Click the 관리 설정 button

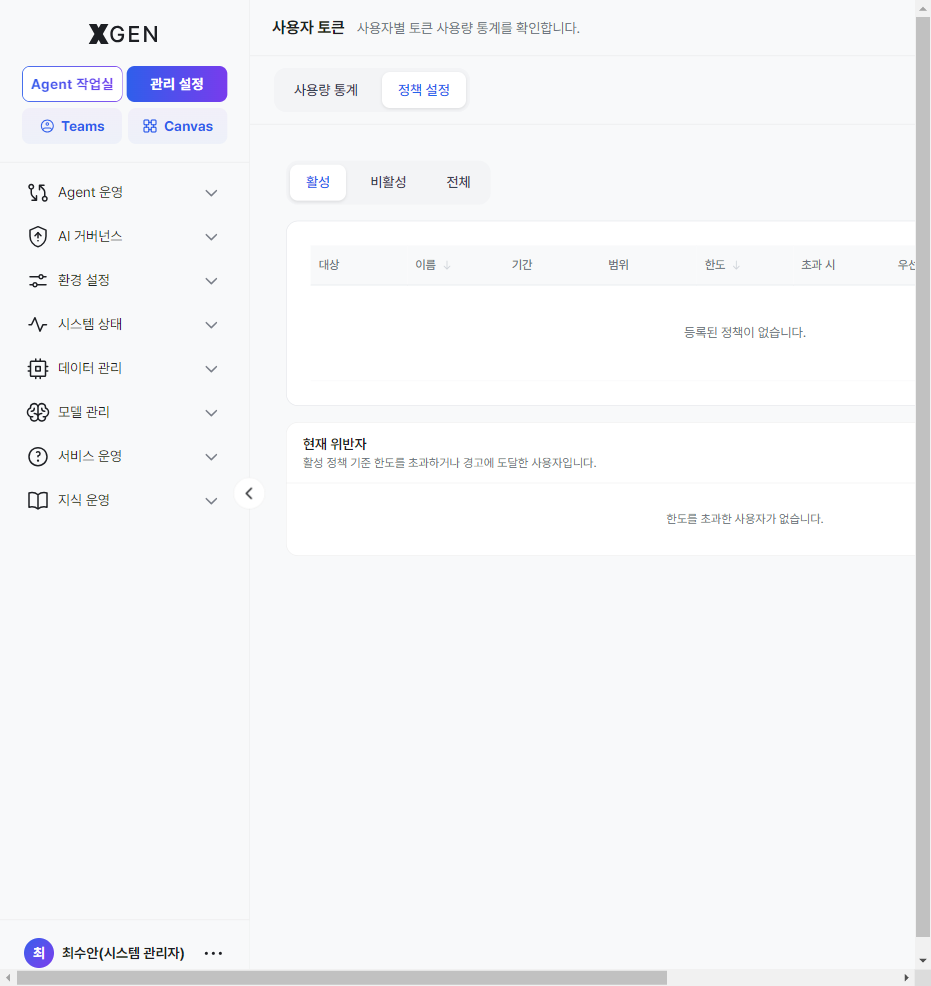[177, 84]
